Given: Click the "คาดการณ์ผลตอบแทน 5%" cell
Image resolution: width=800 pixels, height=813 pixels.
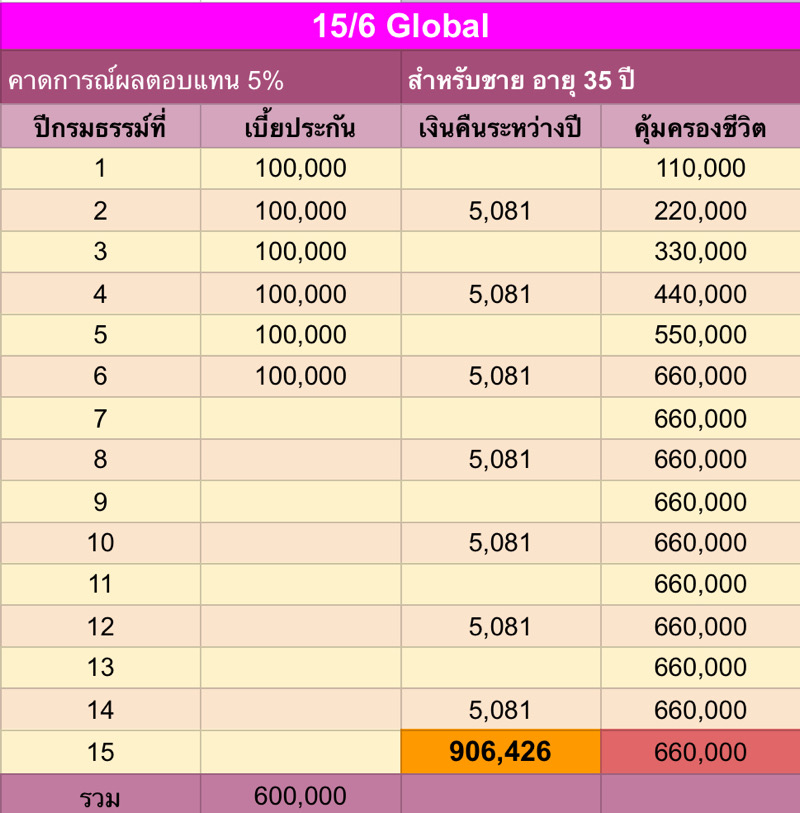Looking at the screenshot, I should 200,81.
